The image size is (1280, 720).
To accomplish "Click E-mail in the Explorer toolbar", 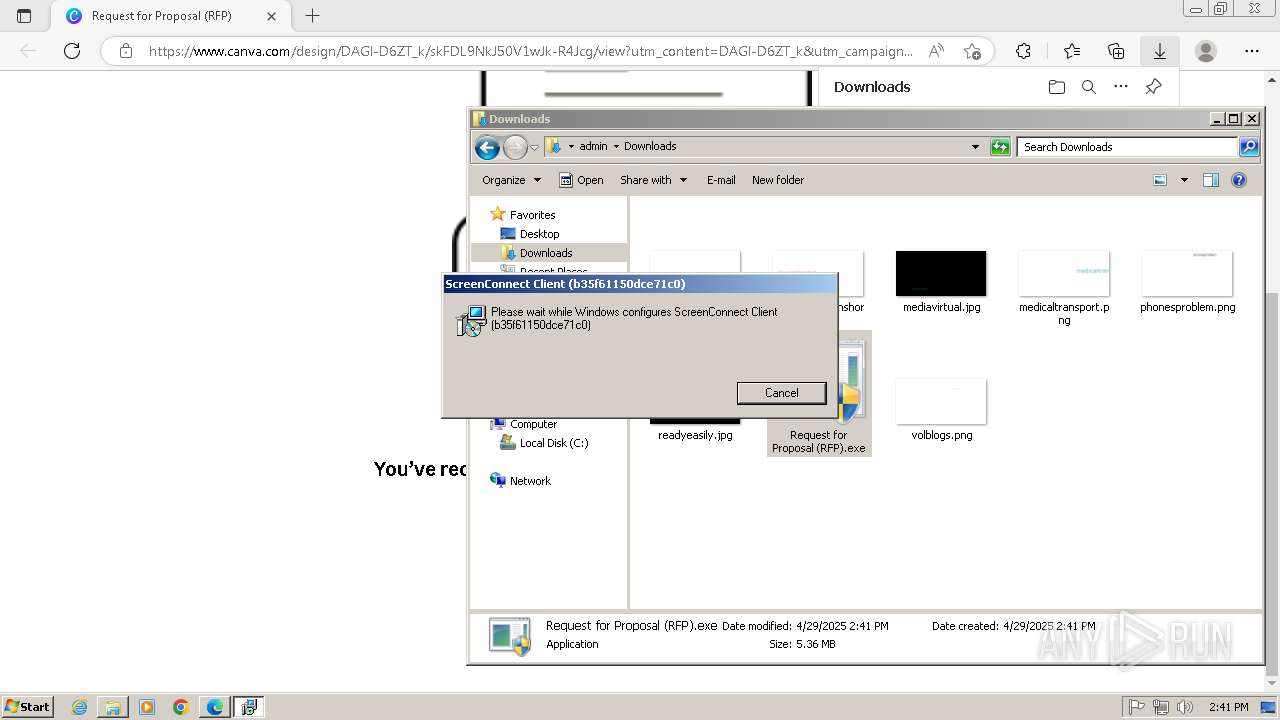I will pyautogui.click(x=721, y=180).
